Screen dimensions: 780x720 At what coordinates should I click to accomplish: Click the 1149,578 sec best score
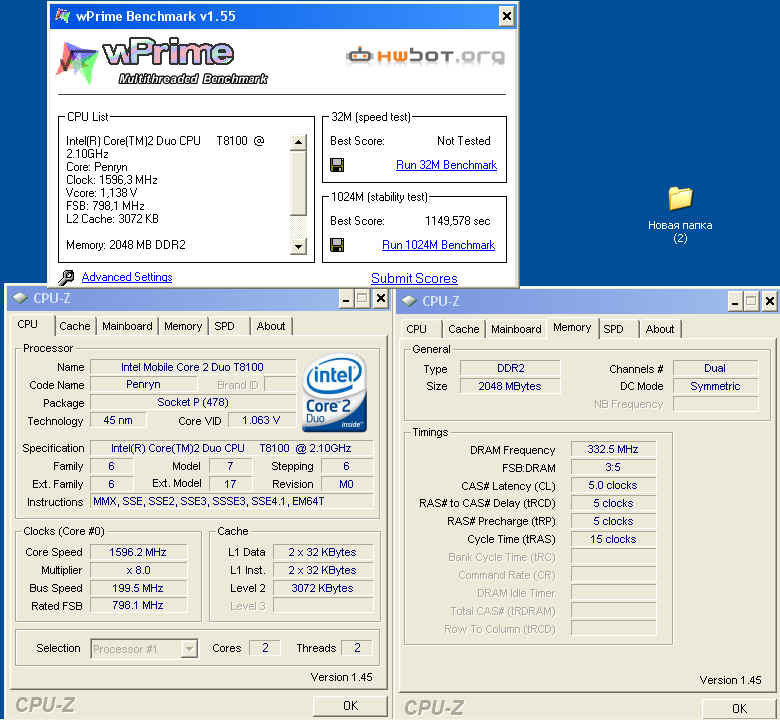tap(457, 221)
